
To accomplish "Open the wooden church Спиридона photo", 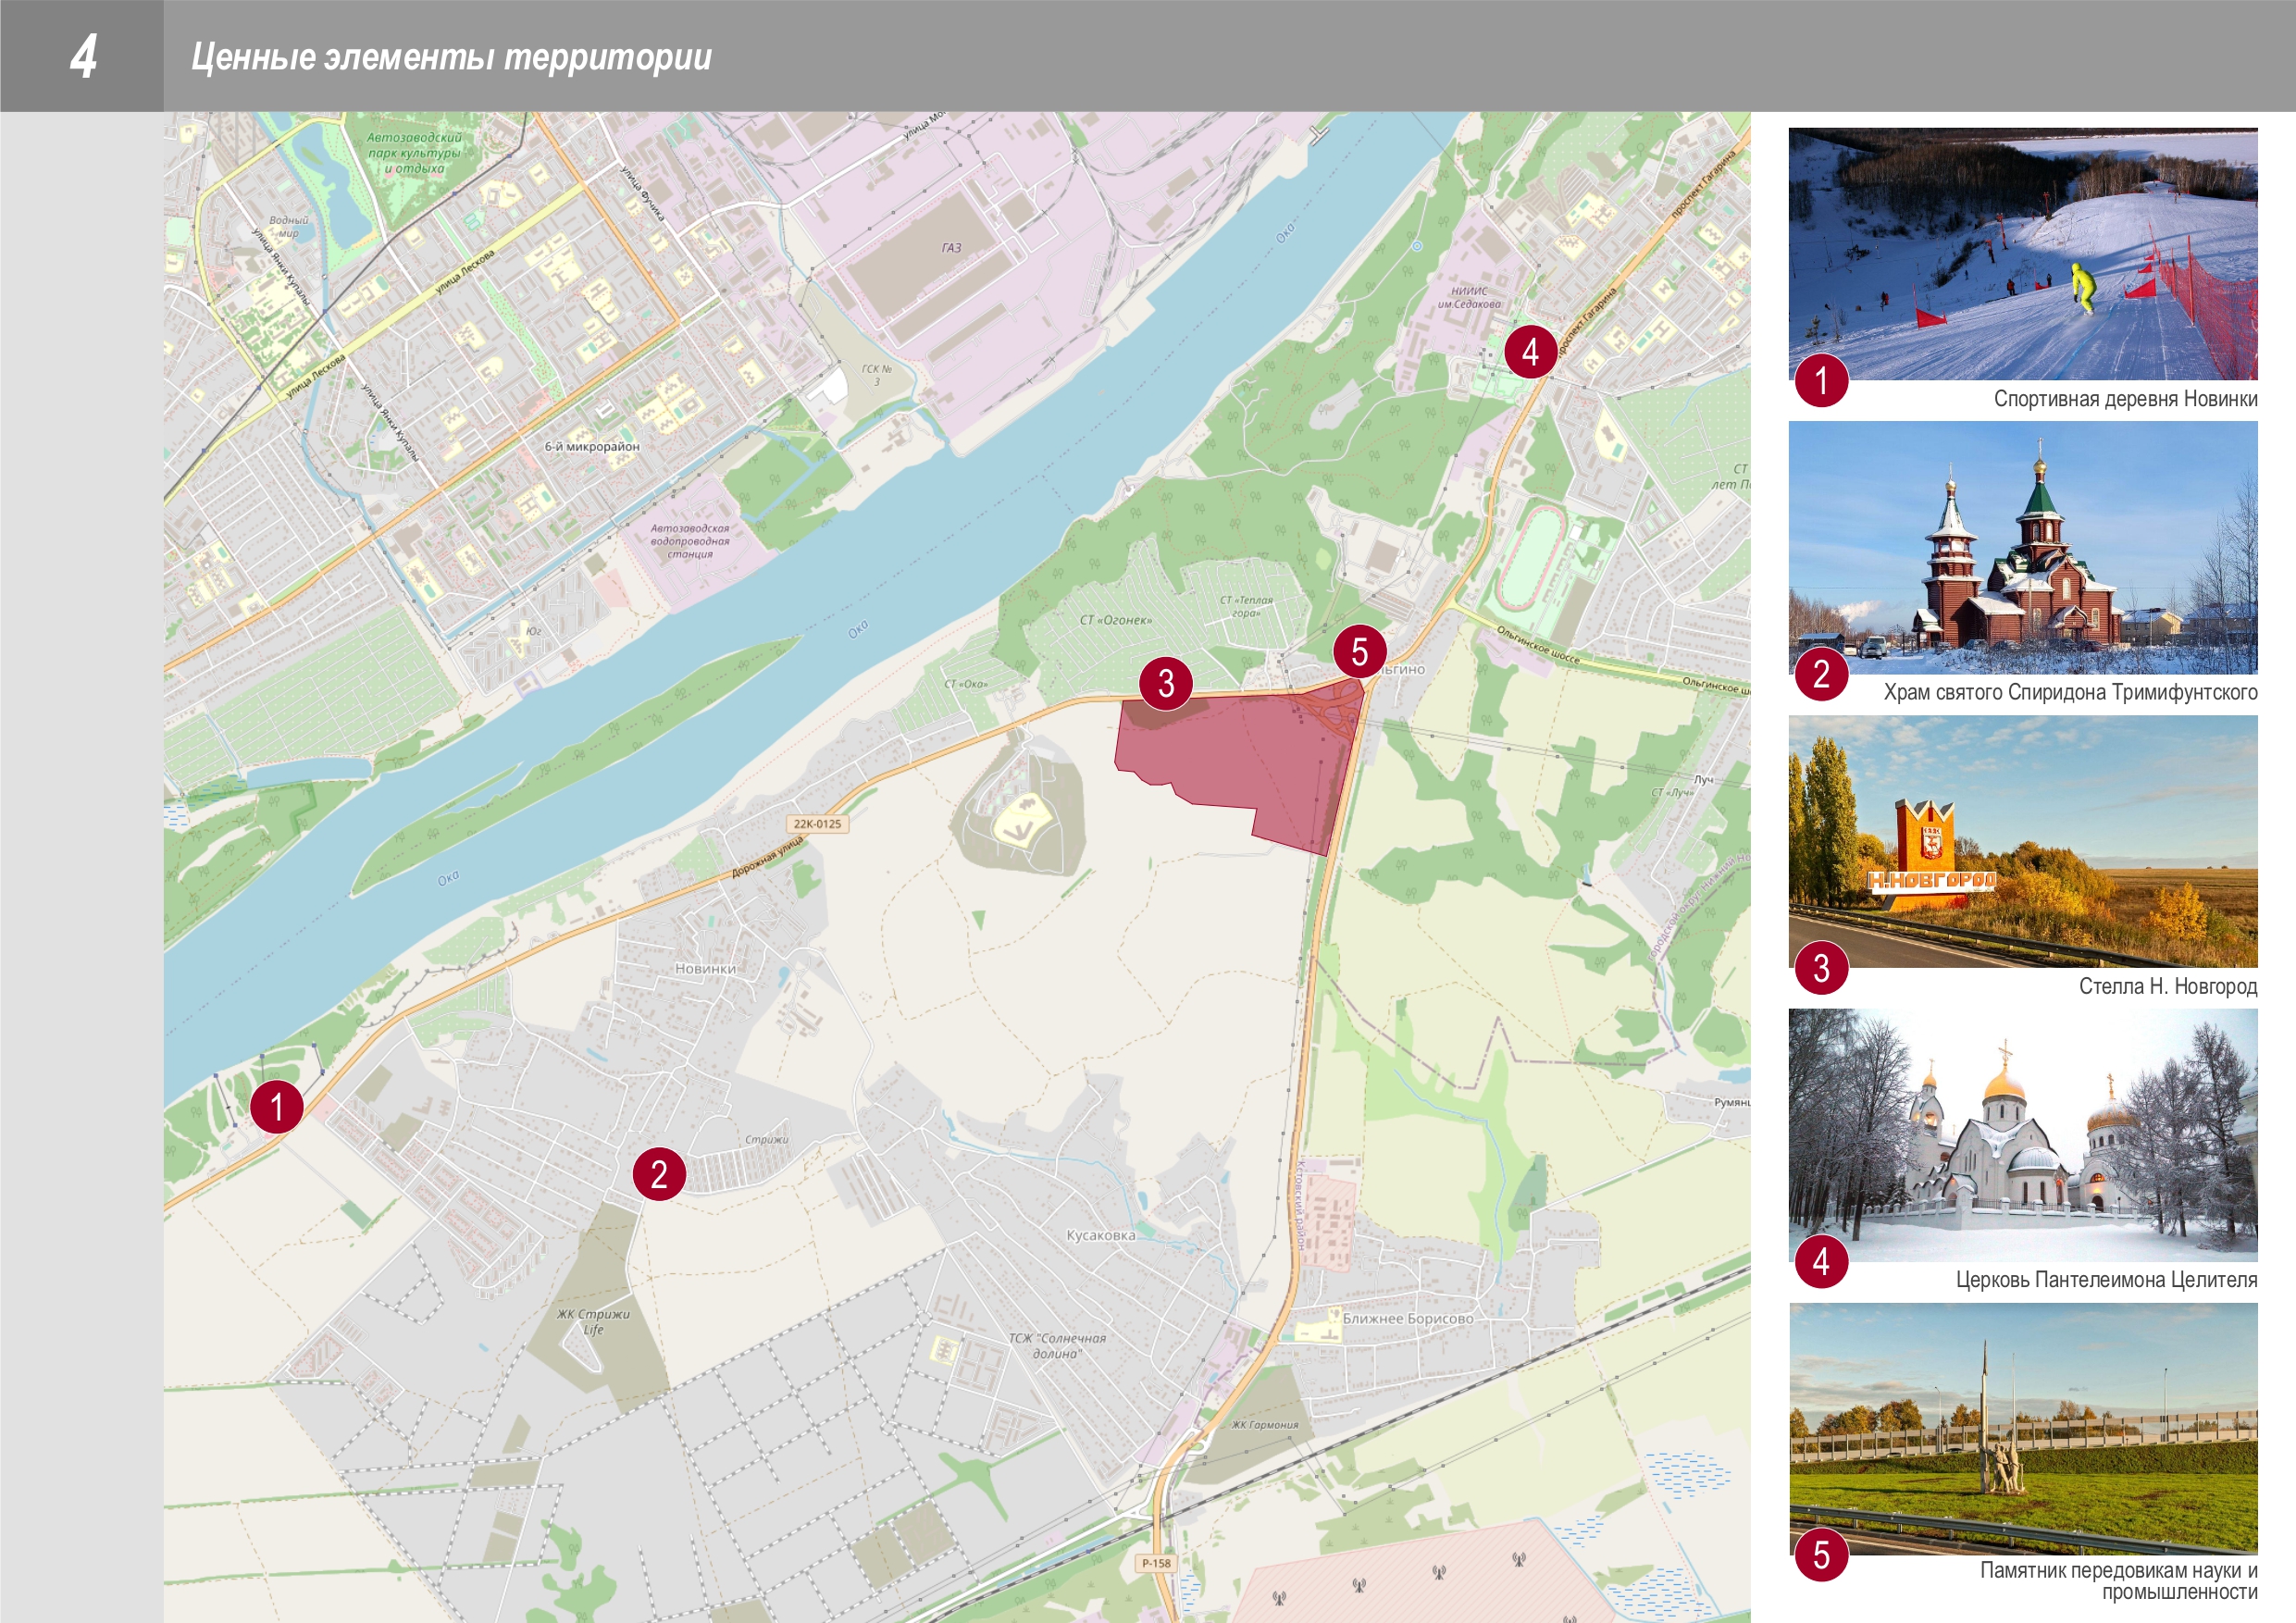I will (x=2022, y=547).
